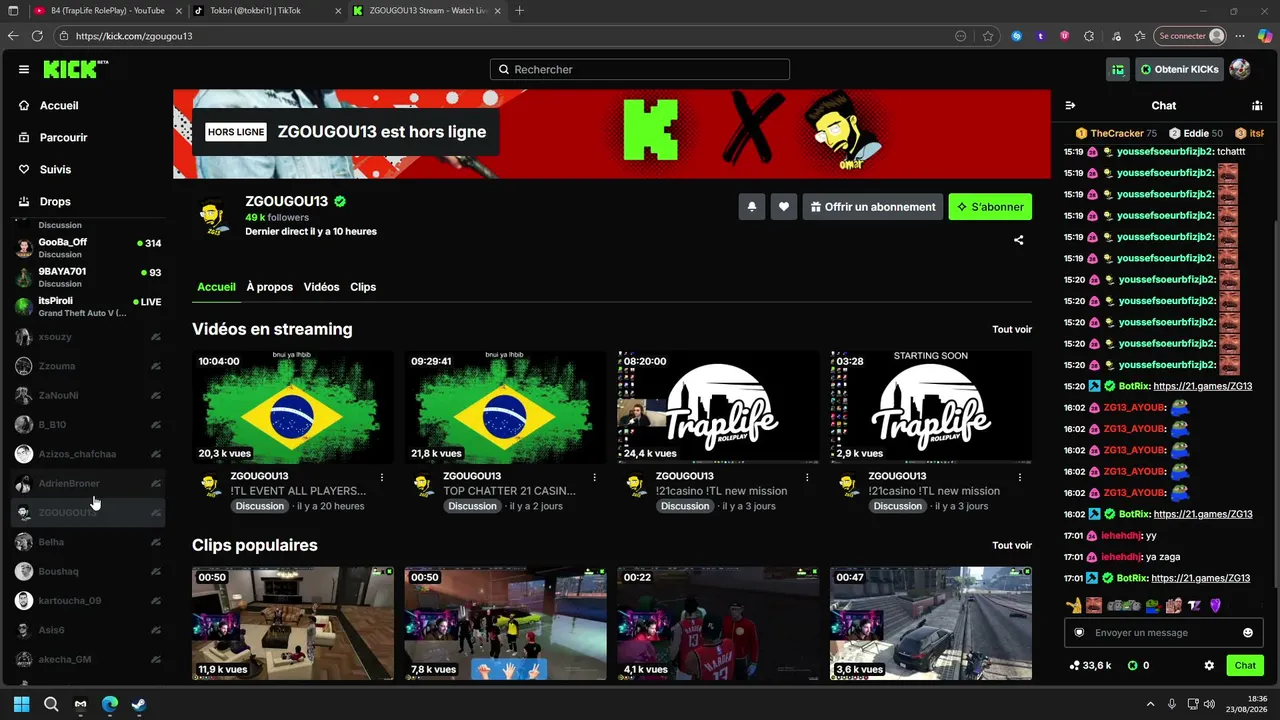Add this page to favorites star
The height and width of the screenshot is (720, 1280).
click(x=988, y=36)
